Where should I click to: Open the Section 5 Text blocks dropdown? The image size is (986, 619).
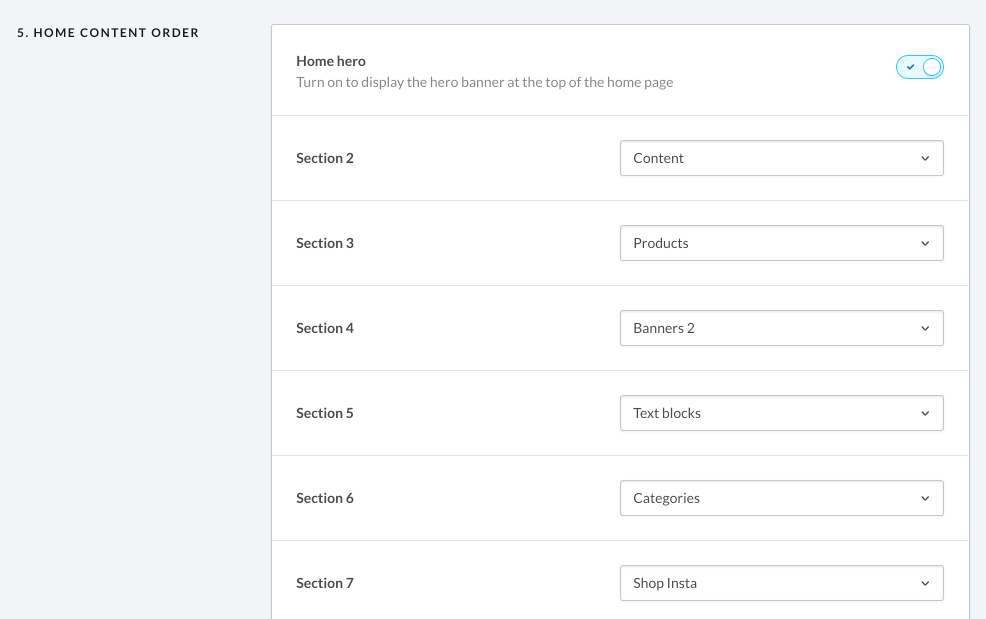[781, 413]
